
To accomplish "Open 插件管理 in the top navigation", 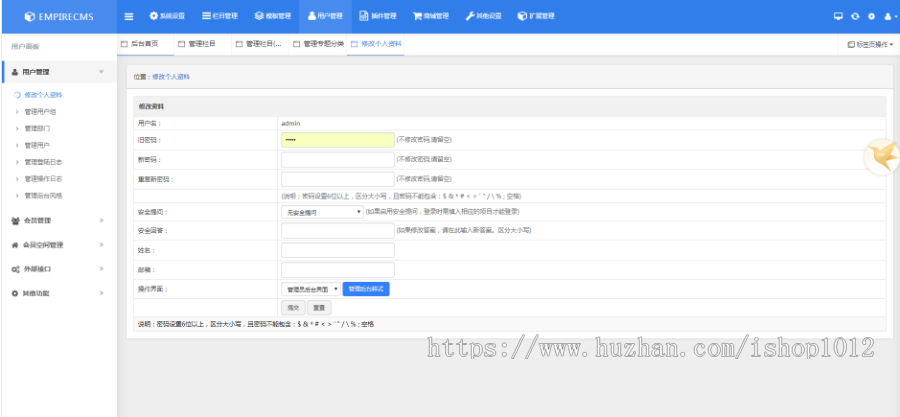I will click(378, 16).
